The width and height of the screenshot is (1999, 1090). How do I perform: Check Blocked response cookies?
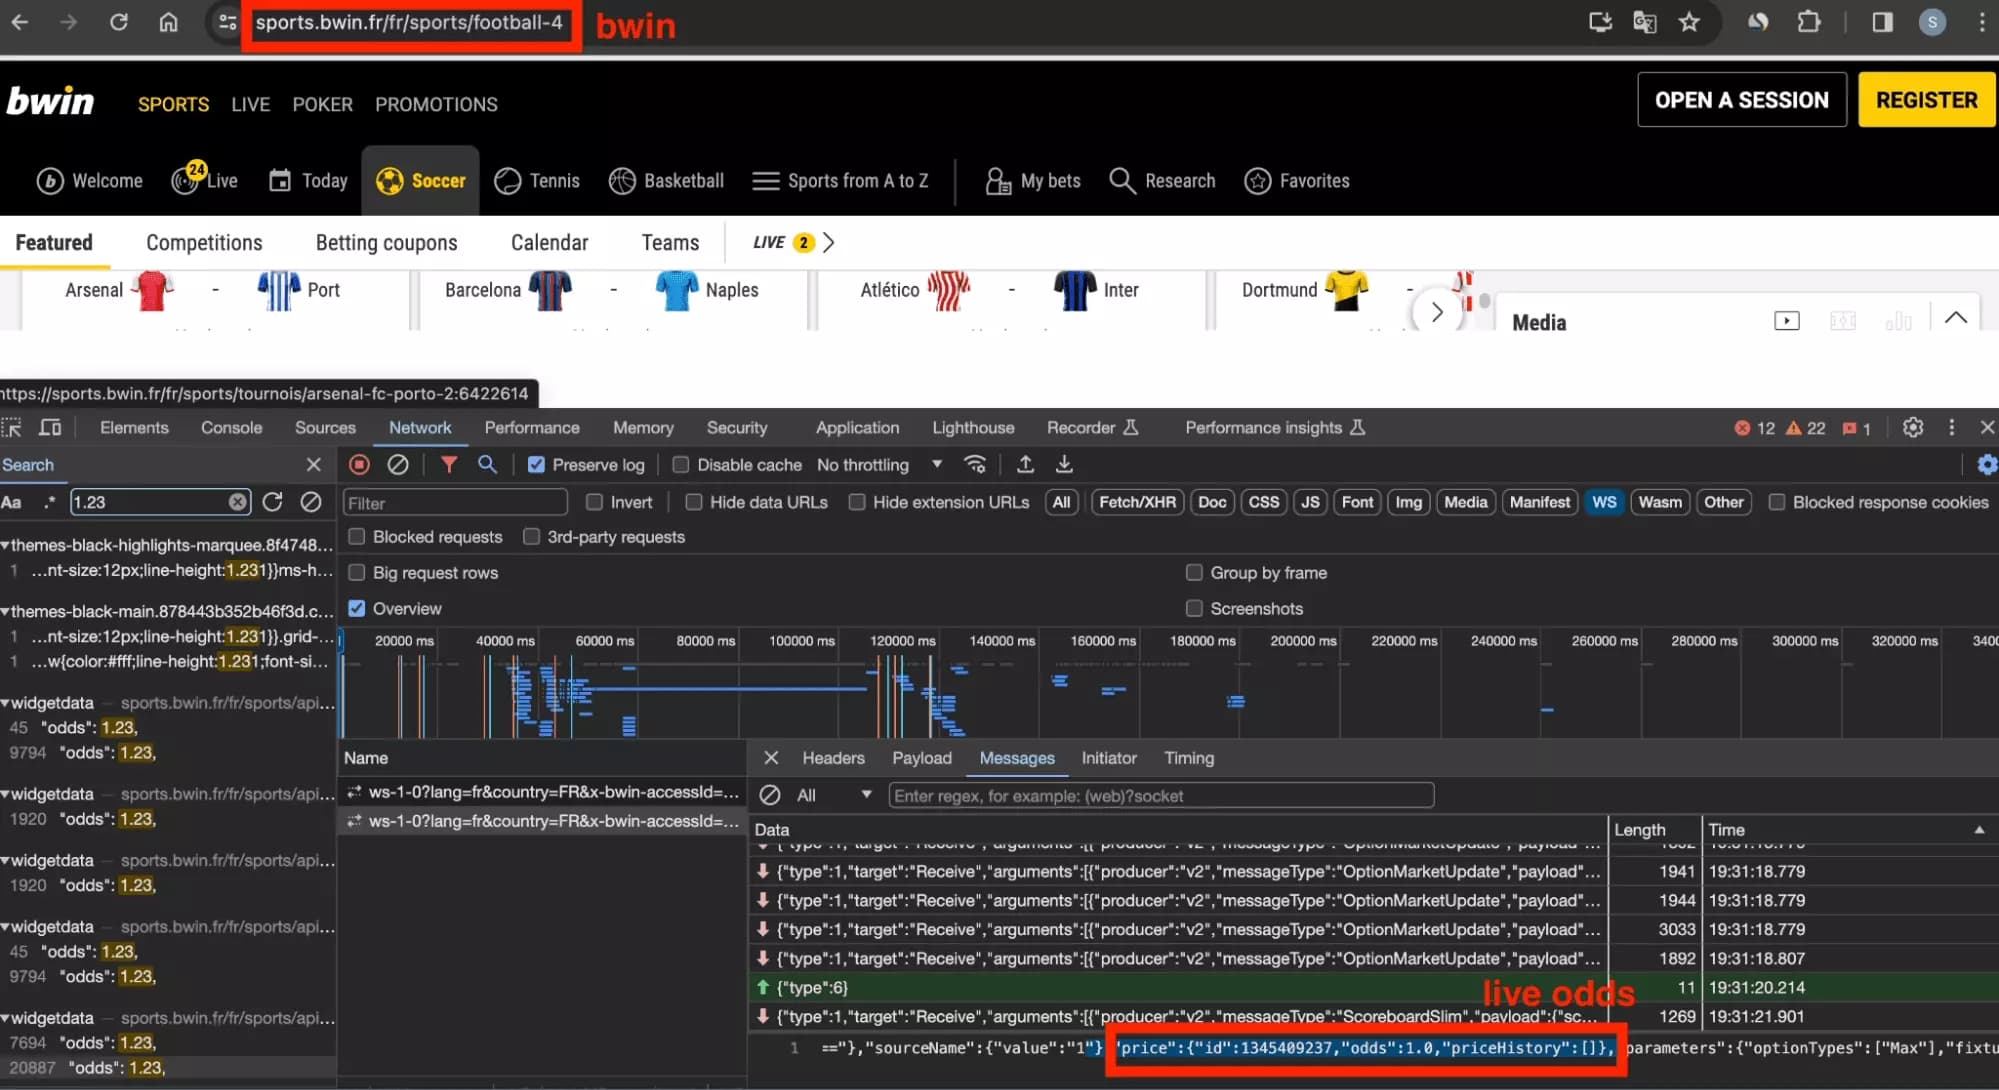(x=1776, y=502)
